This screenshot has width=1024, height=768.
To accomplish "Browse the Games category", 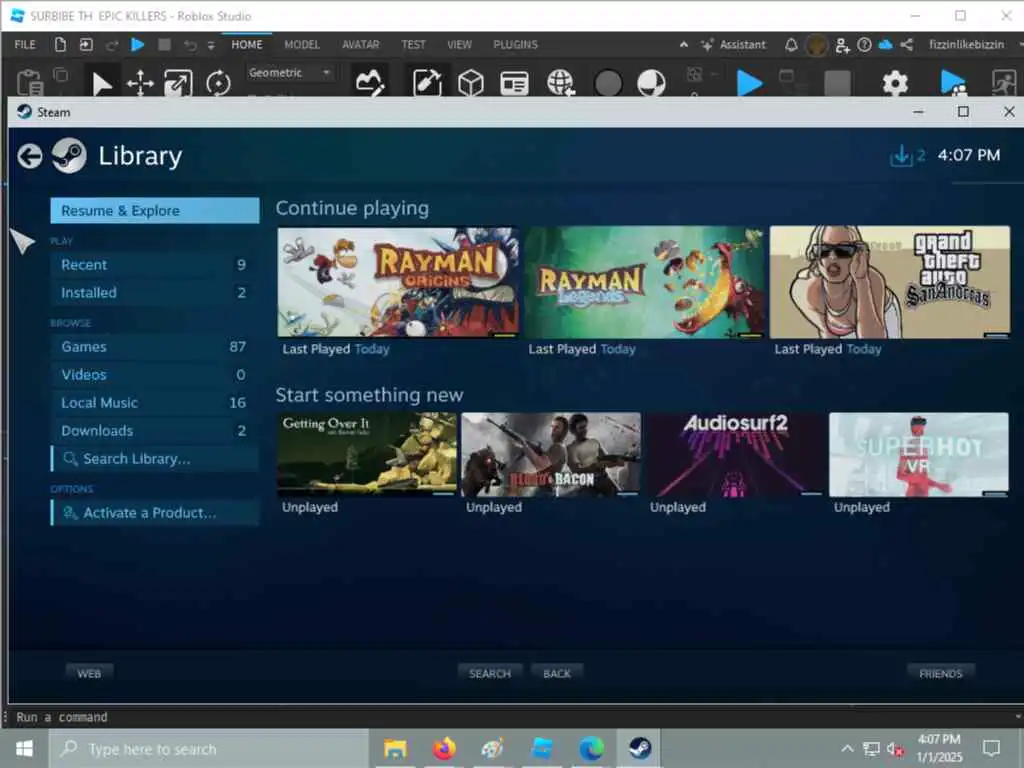I will tap(155, 347).
